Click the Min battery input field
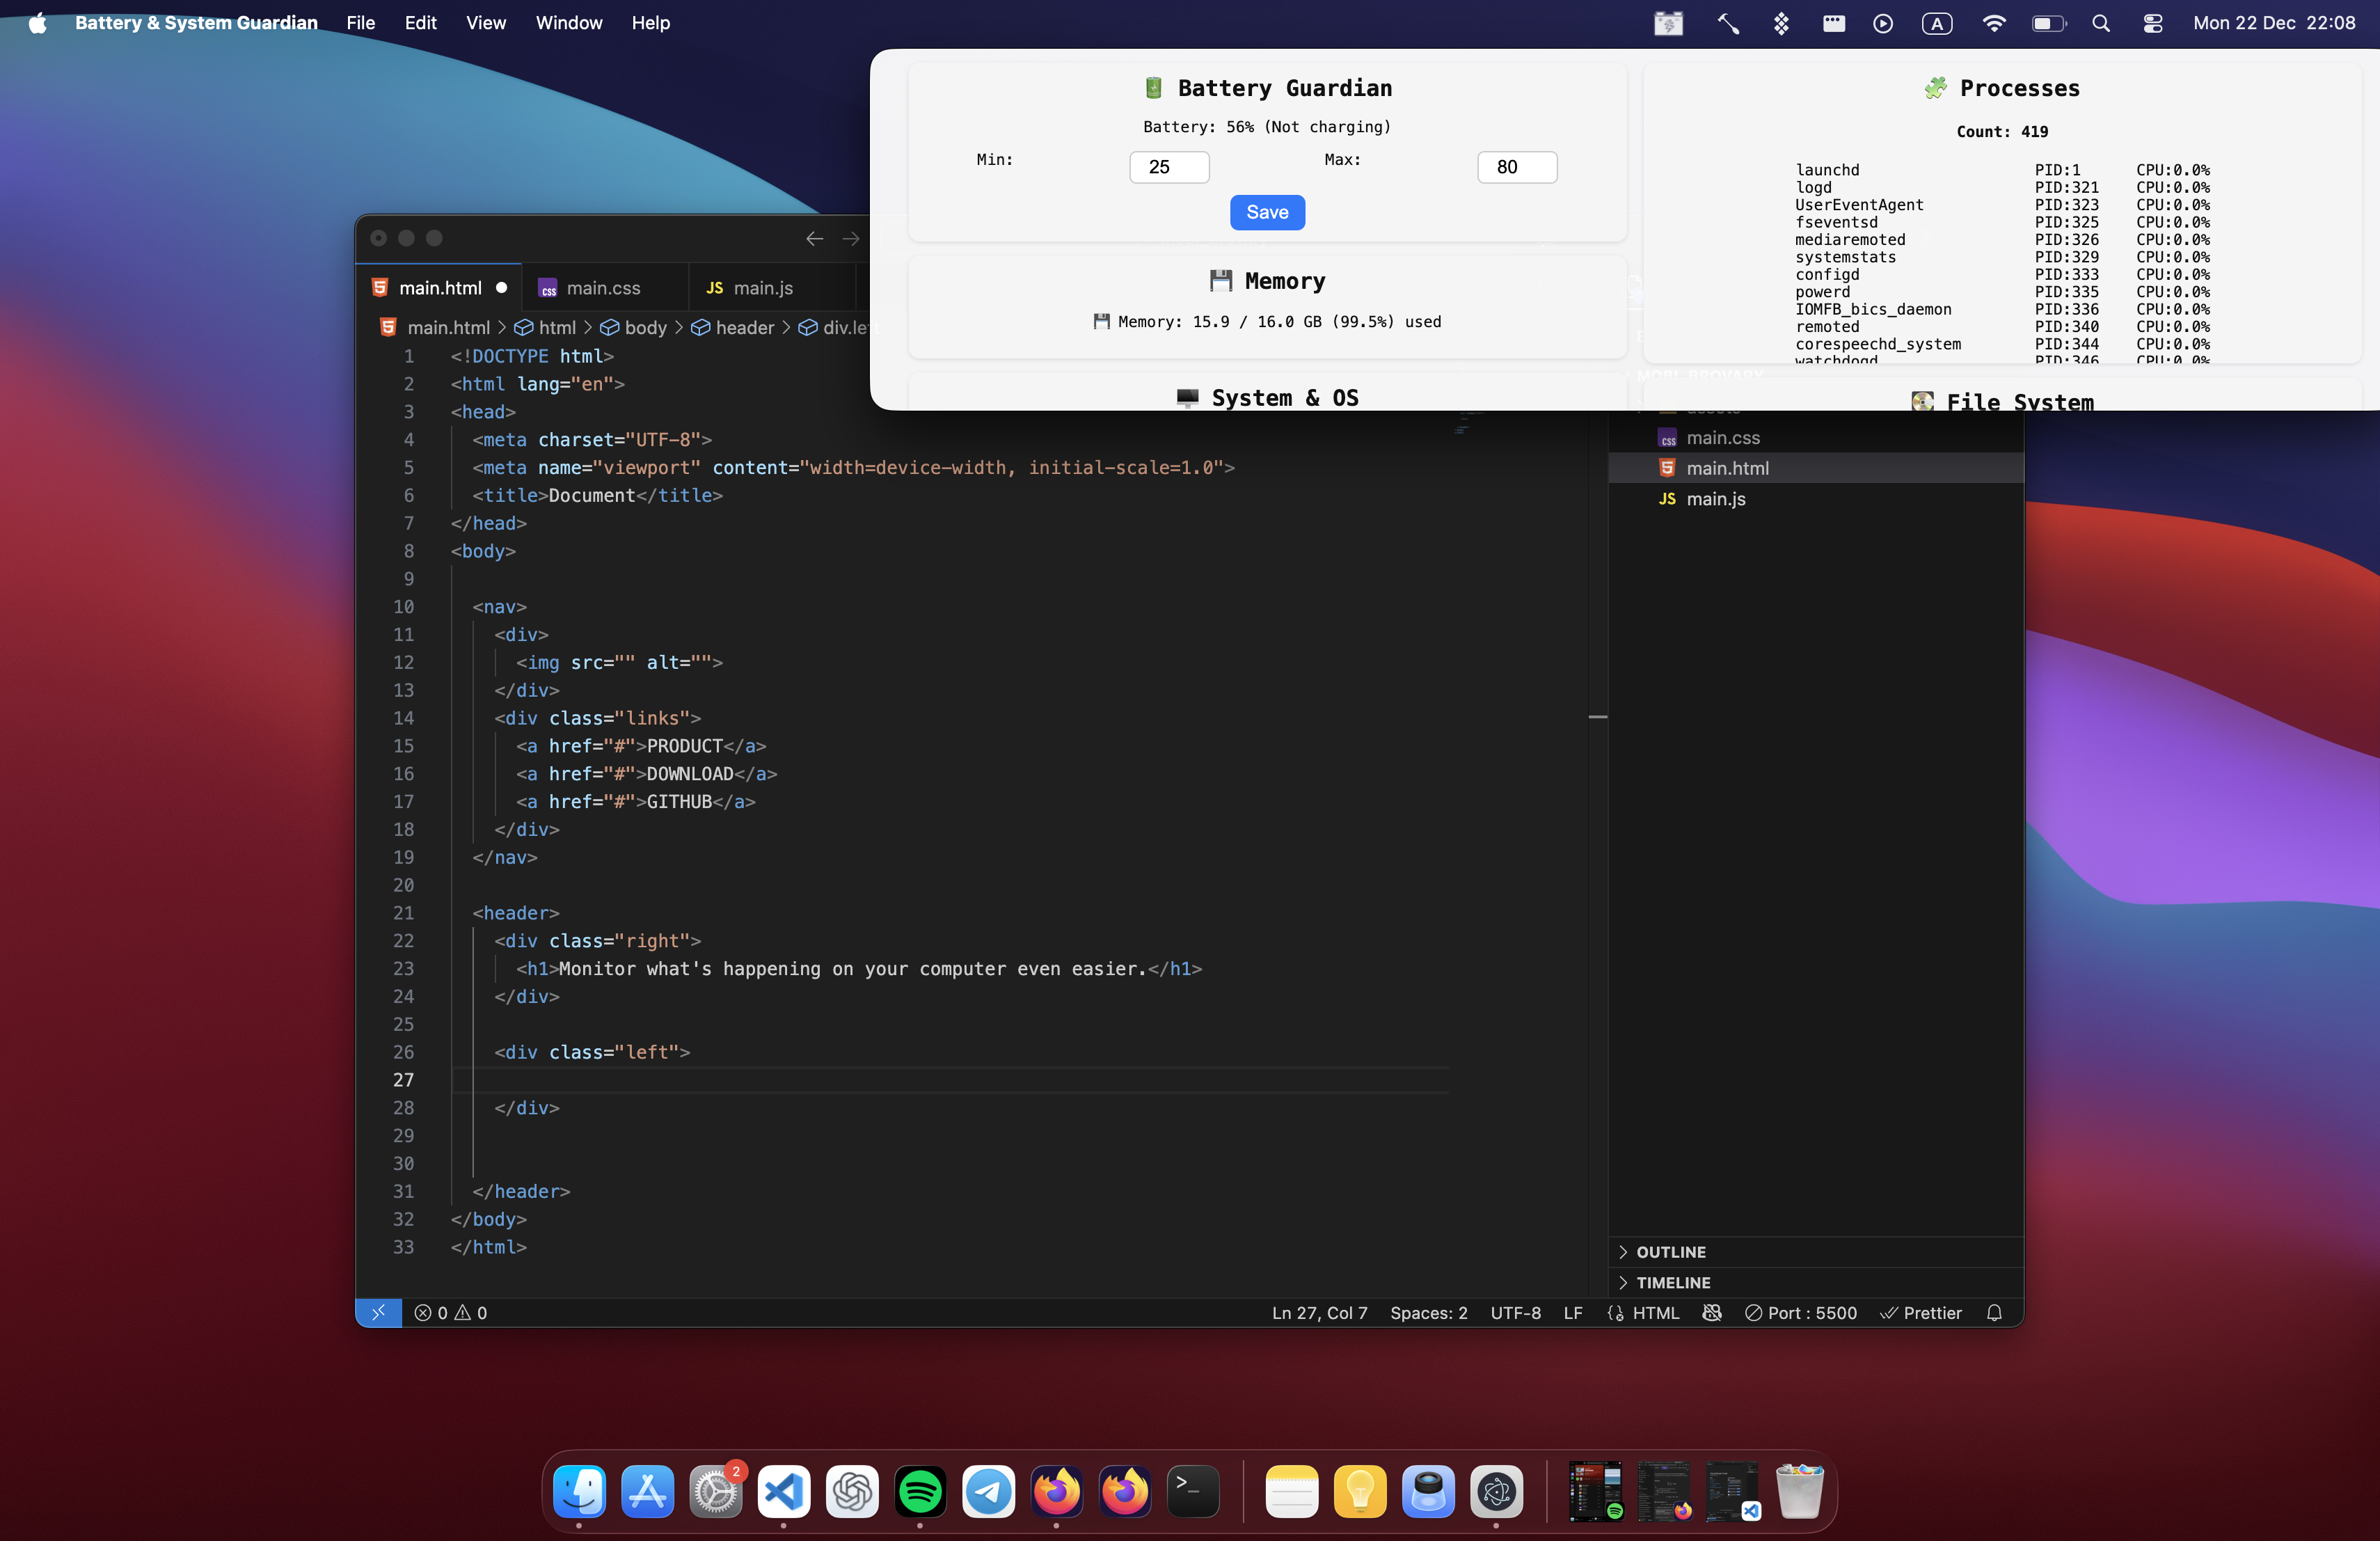 [1168, 167]
